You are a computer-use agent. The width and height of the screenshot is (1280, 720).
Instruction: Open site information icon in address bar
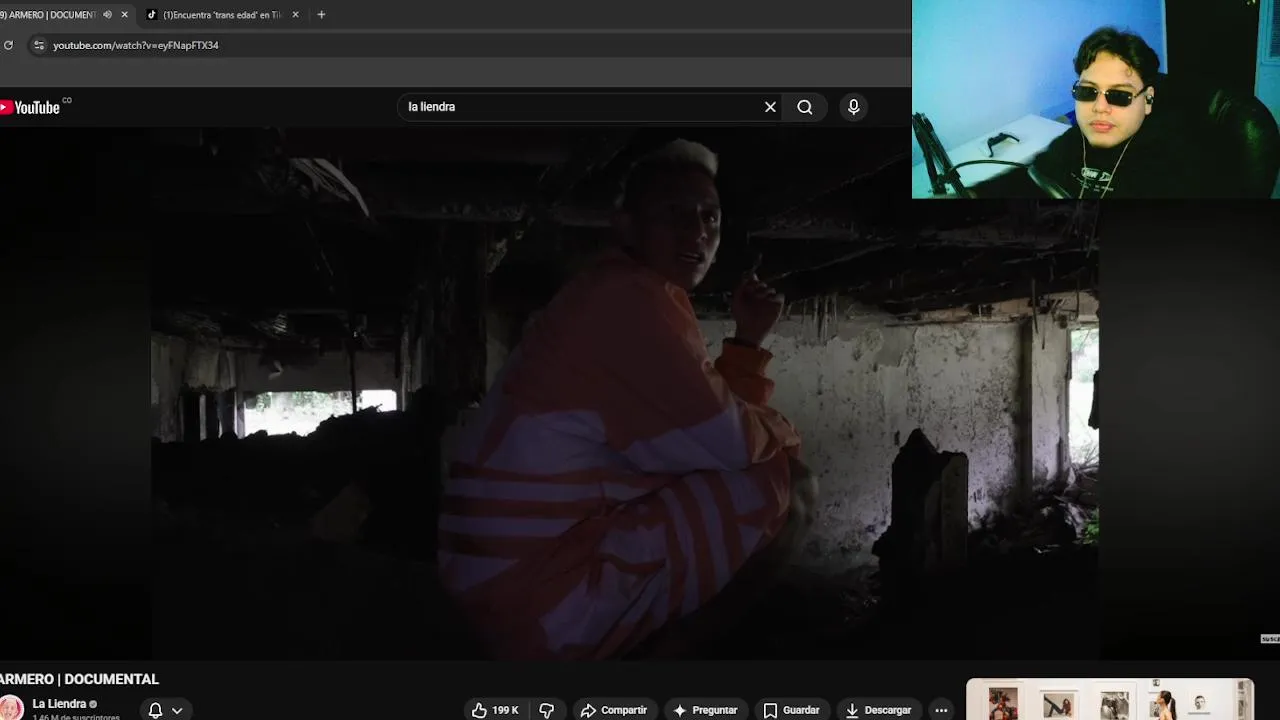(38, 45)
